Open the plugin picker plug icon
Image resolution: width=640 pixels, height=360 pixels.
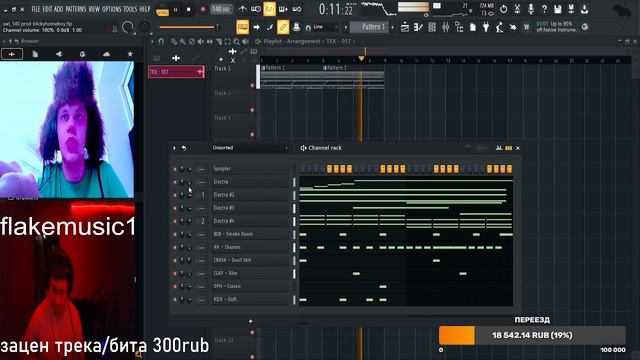click(486, 27)
